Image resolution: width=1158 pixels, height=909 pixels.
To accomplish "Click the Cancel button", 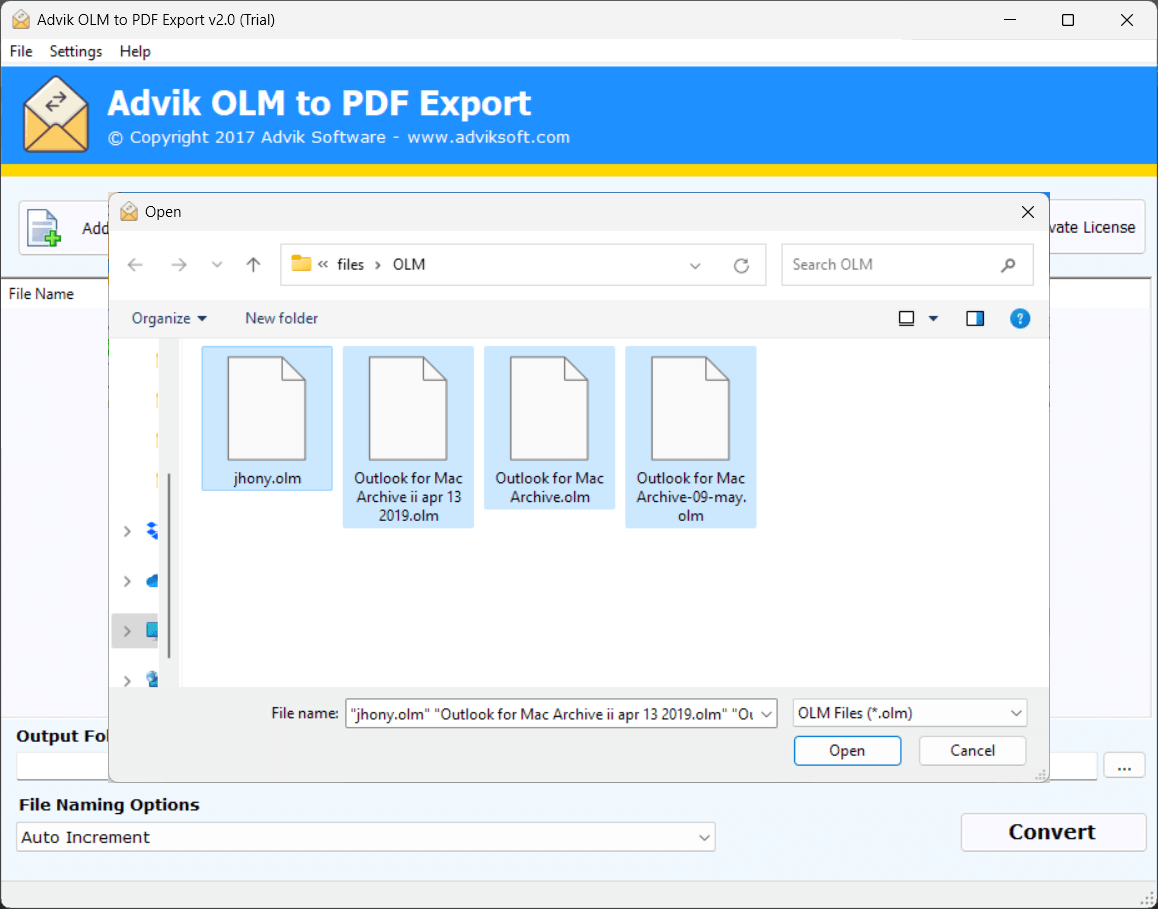I will 972,750.
